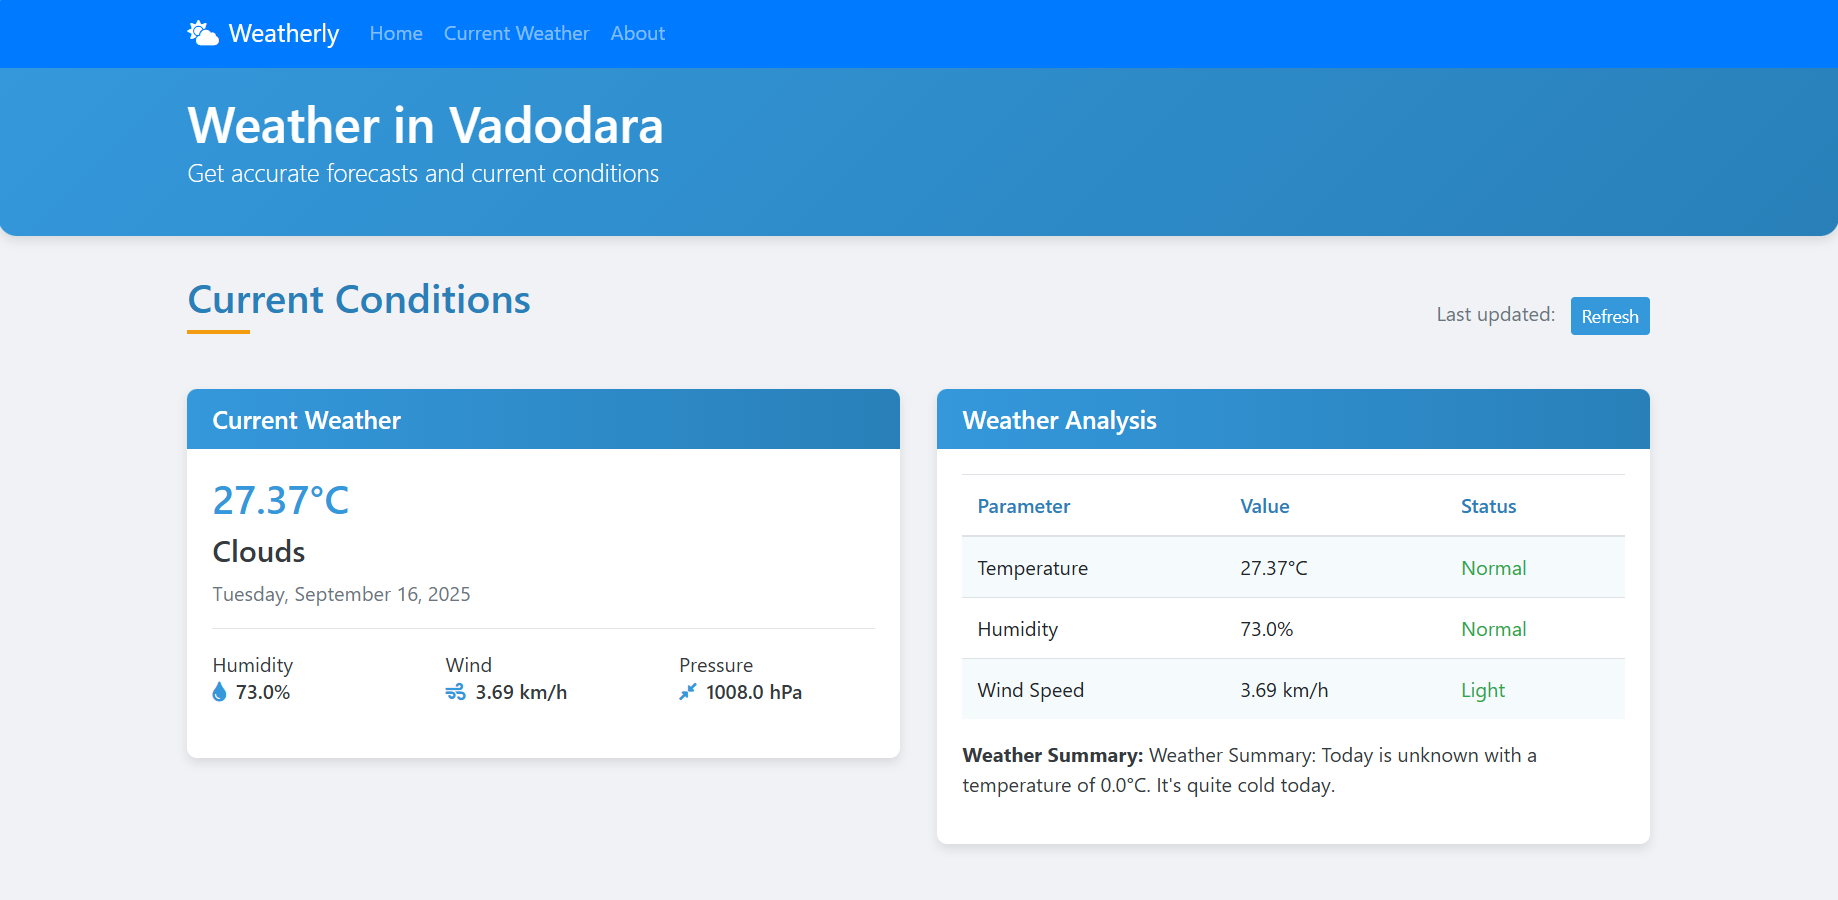Click the Weatherly sun-cloud logo icon
1838x900 pixels.
pyautogui.click(x=203, y=33)
